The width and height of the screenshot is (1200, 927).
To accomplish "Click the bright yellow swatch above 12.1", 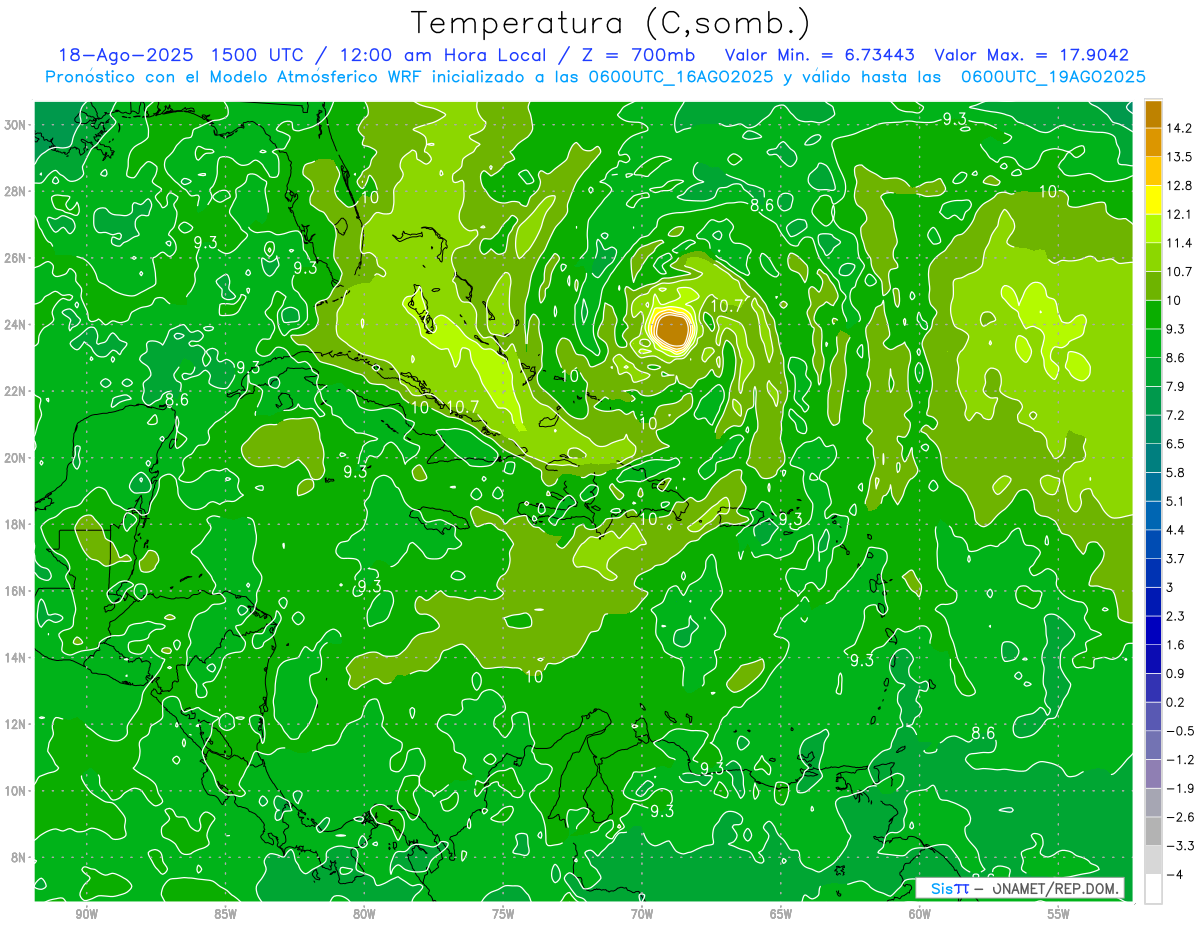I will pos(1153,200).
